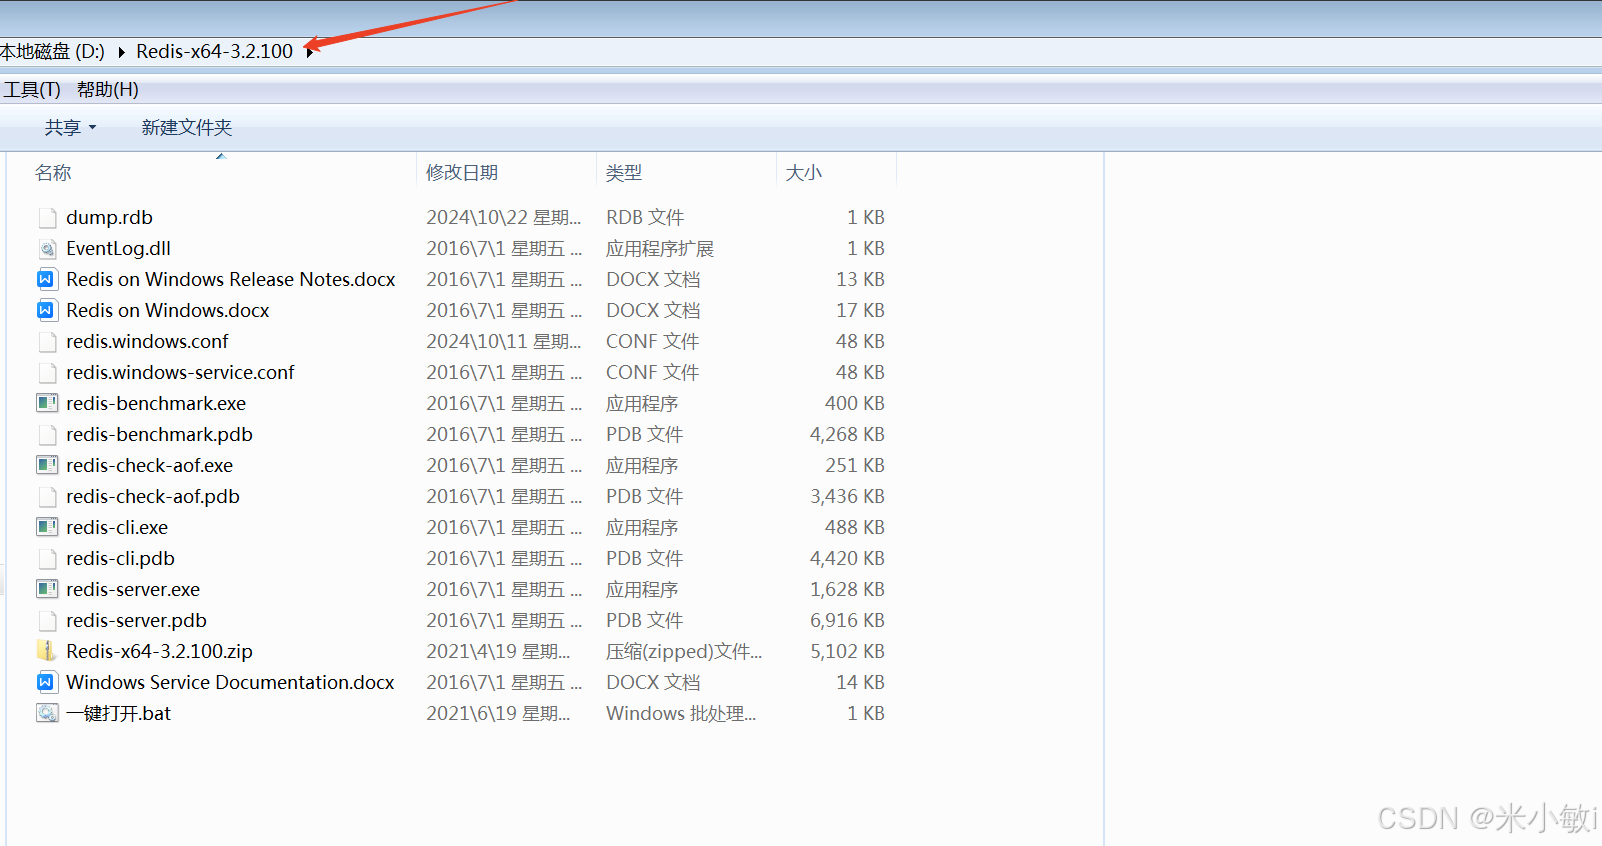The image size is (1602, 846).
Task: Click the redis-cli.exe application icon
Action: (47, 527)
